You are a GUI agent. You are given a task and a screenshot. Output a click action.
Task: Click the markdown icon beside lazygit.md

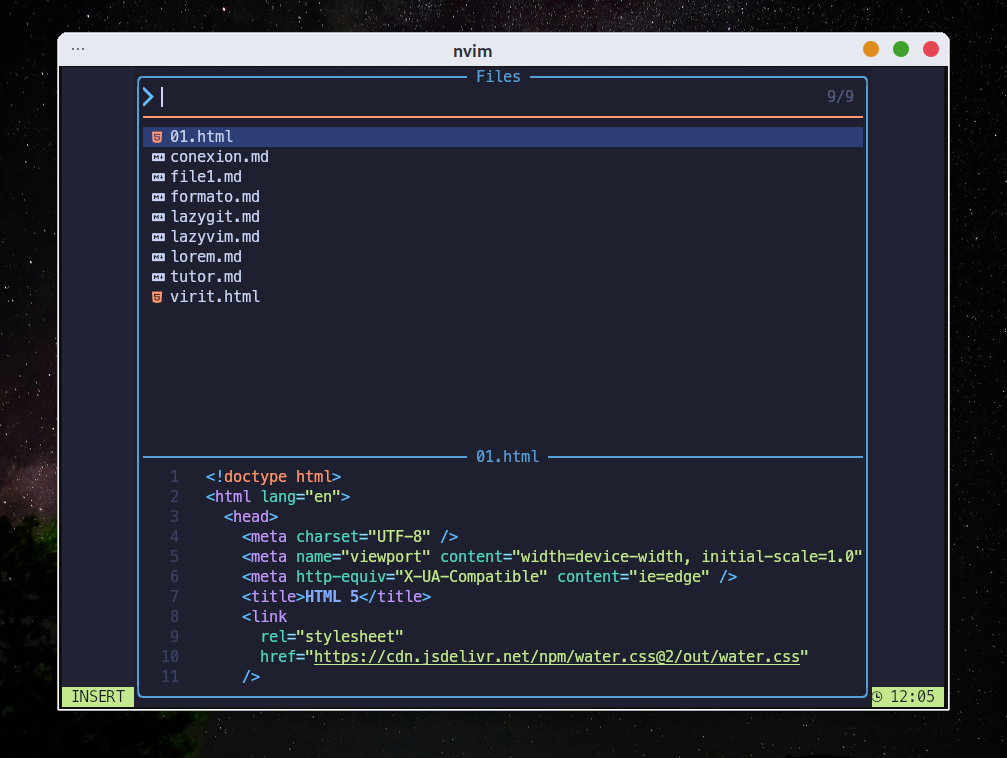pyautogui.click(x=157, y=217)
